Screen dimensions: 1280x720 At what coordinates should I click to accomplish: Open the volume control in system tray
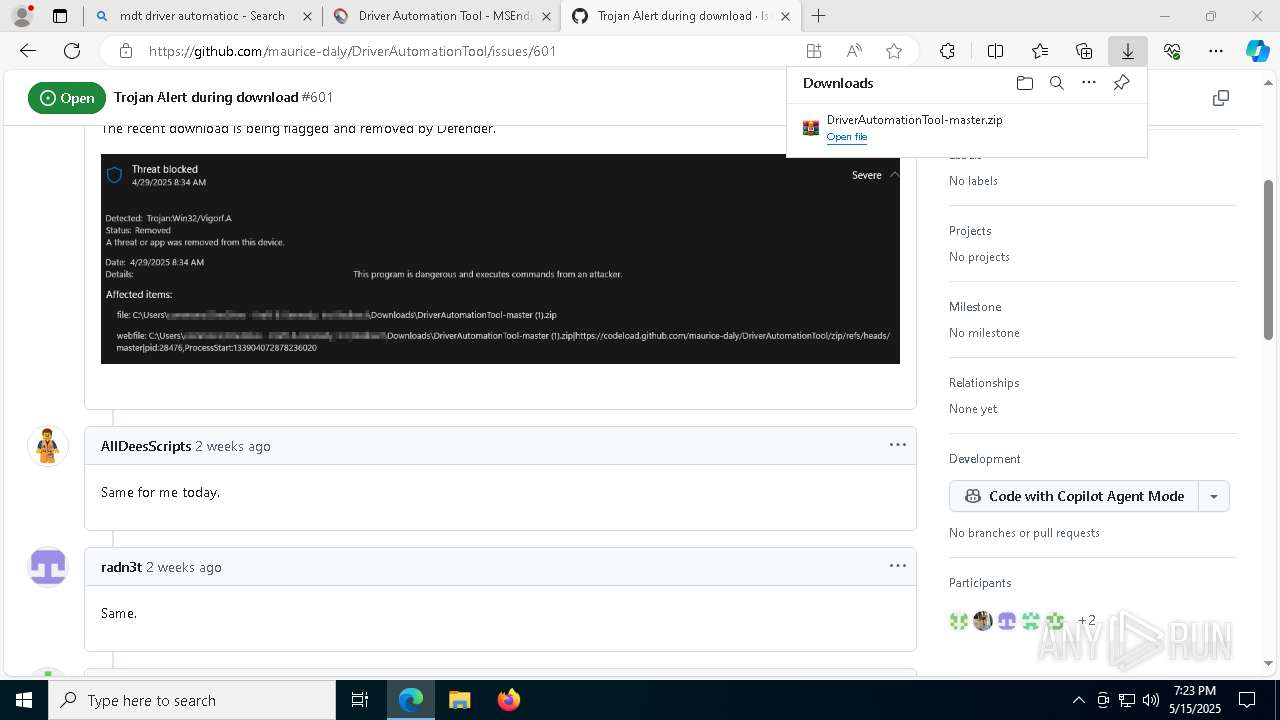coord(1151,700)
